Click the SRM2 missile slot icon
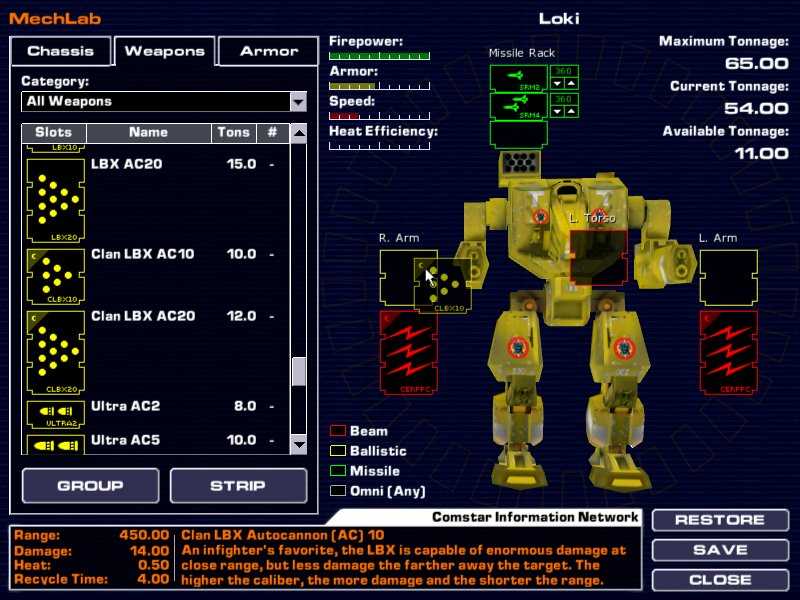 [x=518, y=79]
